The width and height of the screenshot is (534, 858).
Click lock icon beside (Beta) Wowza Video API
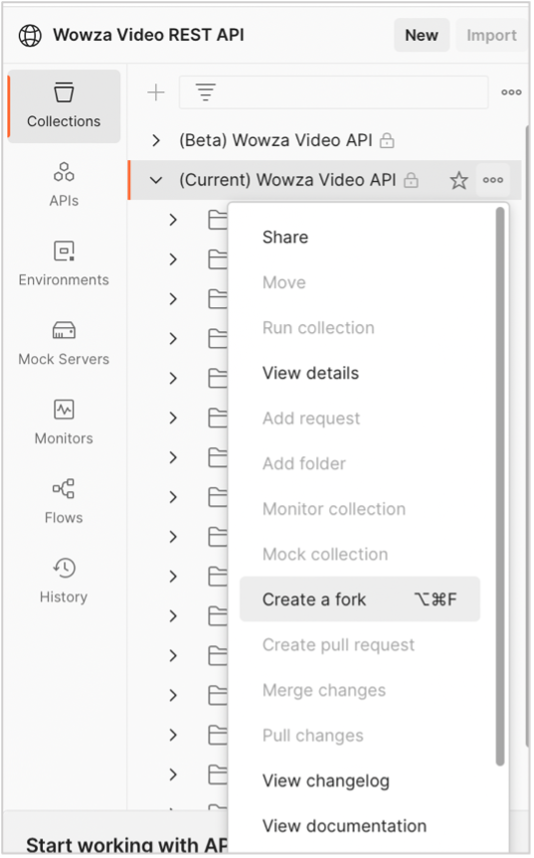point(387,141)
